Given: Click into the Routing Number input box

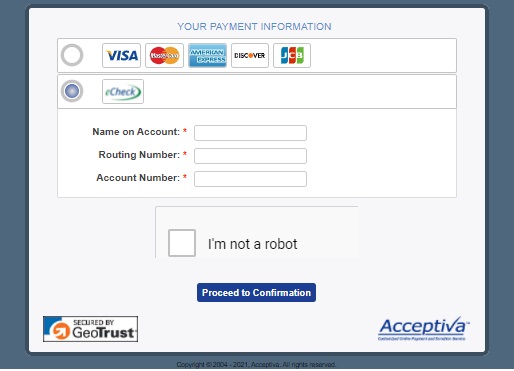Looking at the screenshot, I should (250, 156).
